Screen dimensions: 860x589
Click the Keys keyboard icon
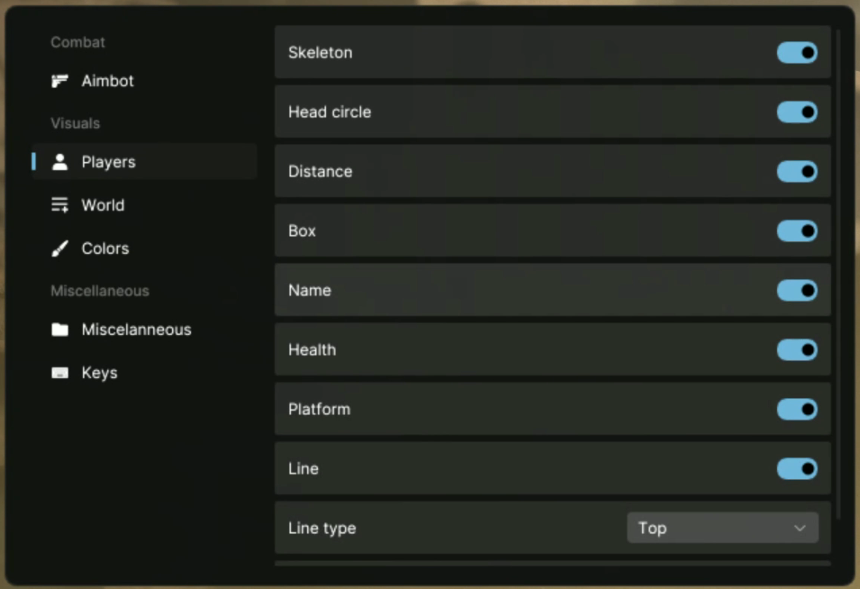60,373
